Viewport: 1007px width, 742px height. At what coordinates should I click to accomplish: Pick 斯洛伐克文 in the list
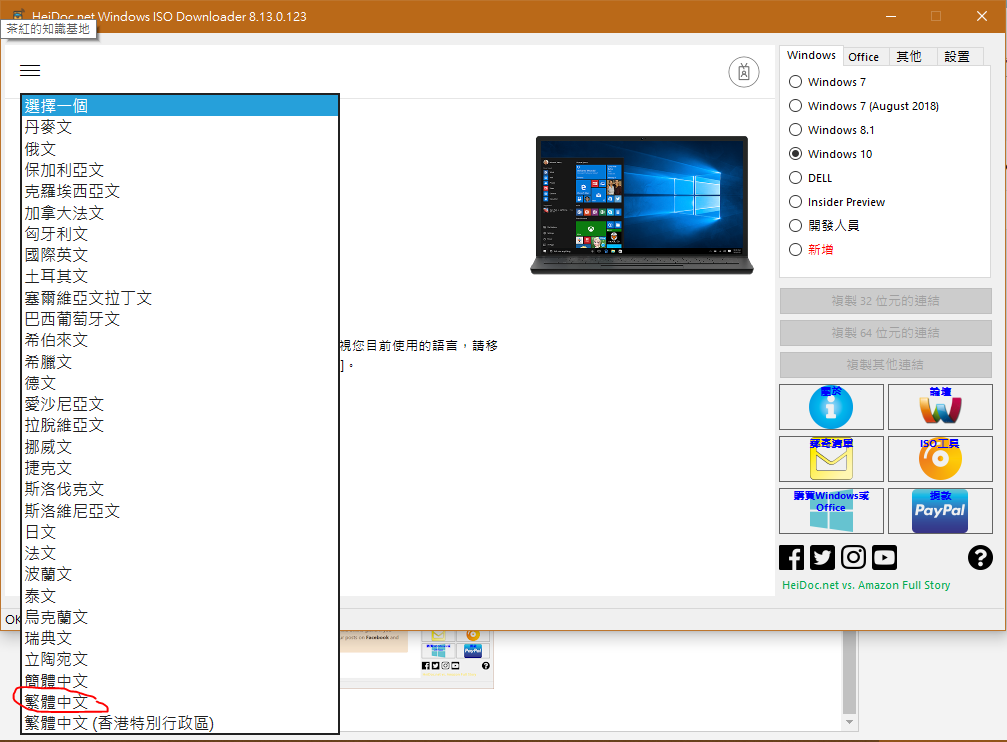coord(180,490)
